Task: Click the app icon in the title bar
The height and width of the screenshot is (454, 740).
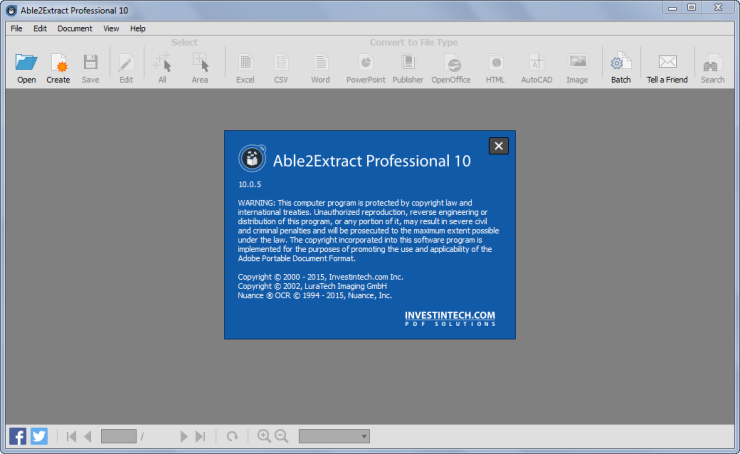Action: coord(11,10)
